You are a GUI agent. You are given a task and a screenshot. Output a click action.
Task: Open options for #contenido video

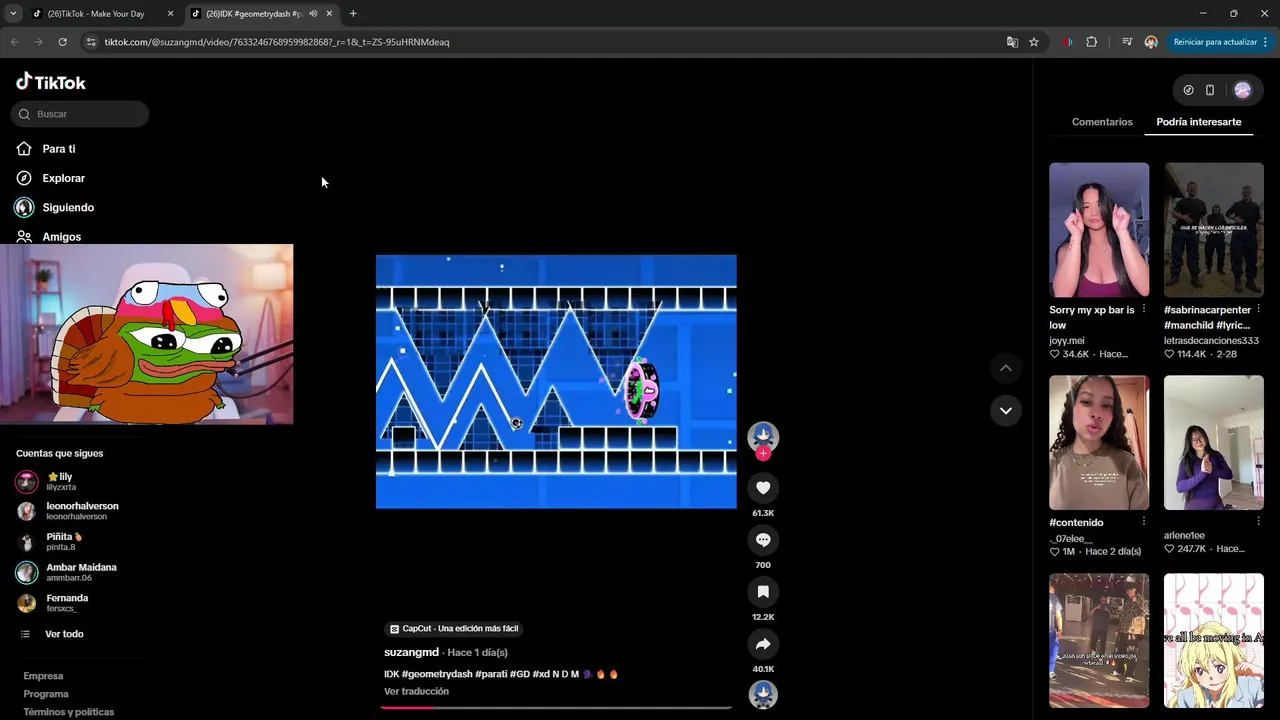click(x=1144, y=522)
